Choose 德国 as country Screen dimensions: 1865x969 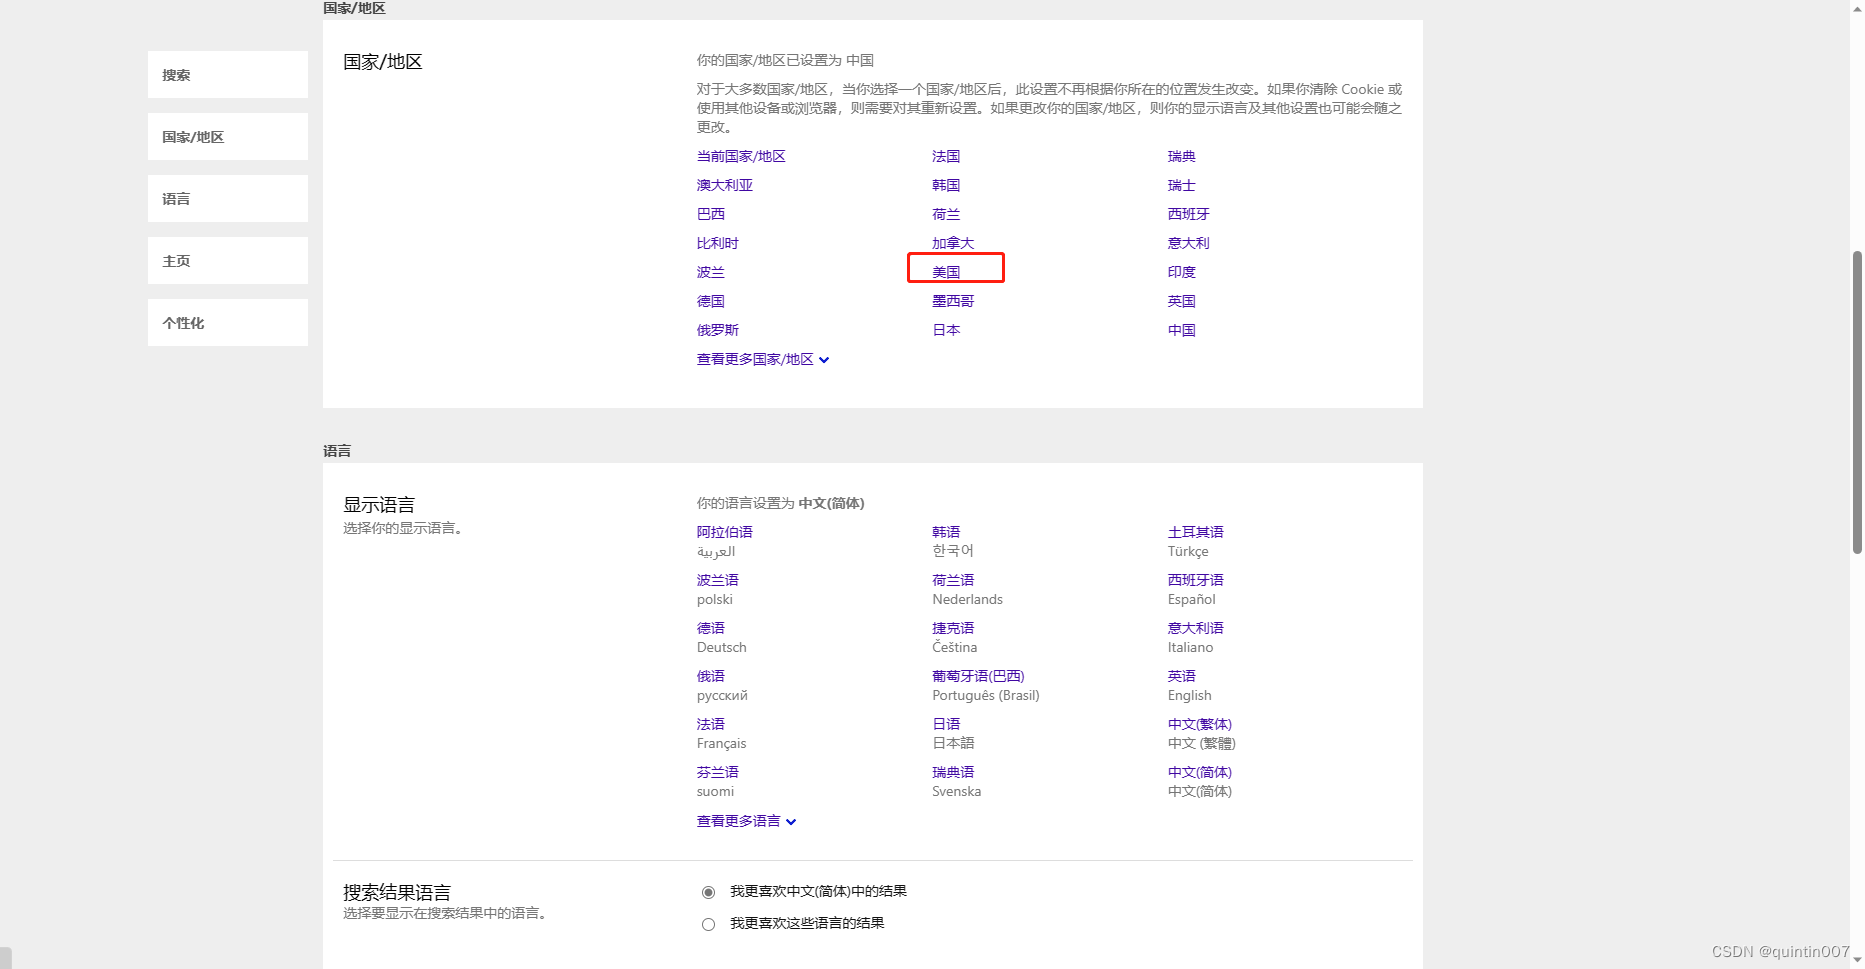pyautogui.click(x=711, y=301)
